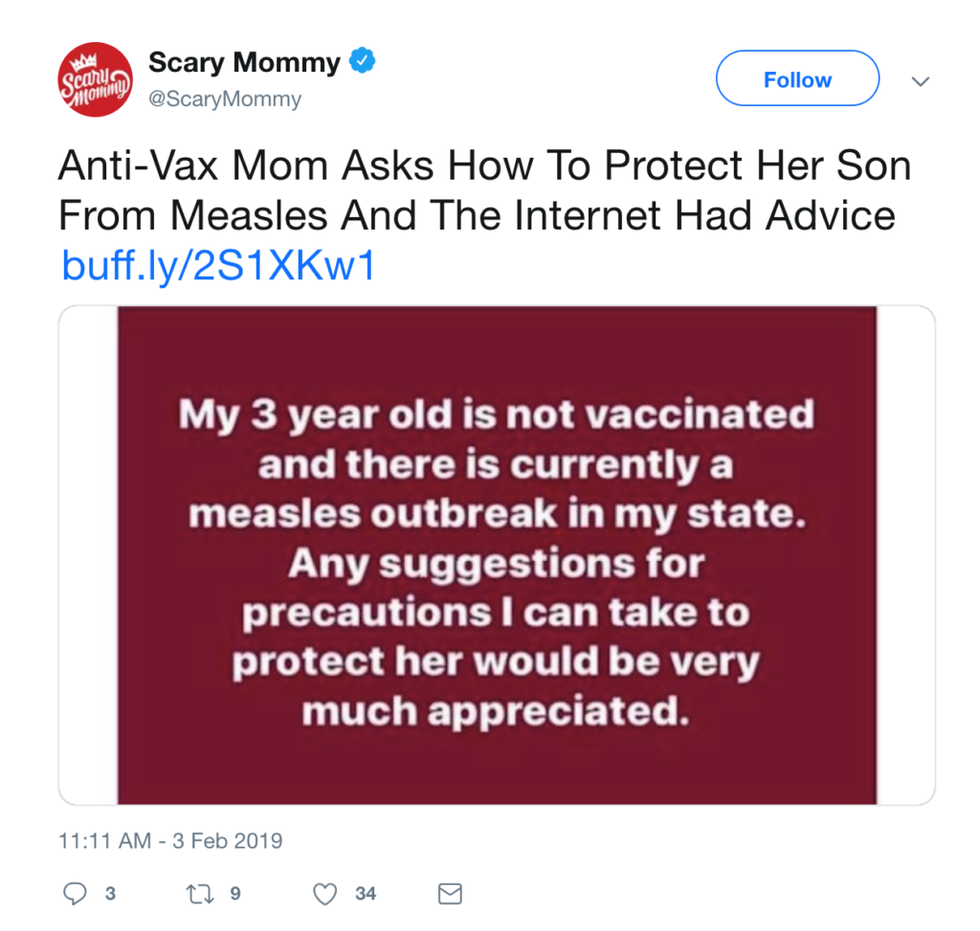Screen dimensions: 980x931
Task: Visit the @ScaryMommy handle
Action: pyautogui.click(x=225, y=99)
